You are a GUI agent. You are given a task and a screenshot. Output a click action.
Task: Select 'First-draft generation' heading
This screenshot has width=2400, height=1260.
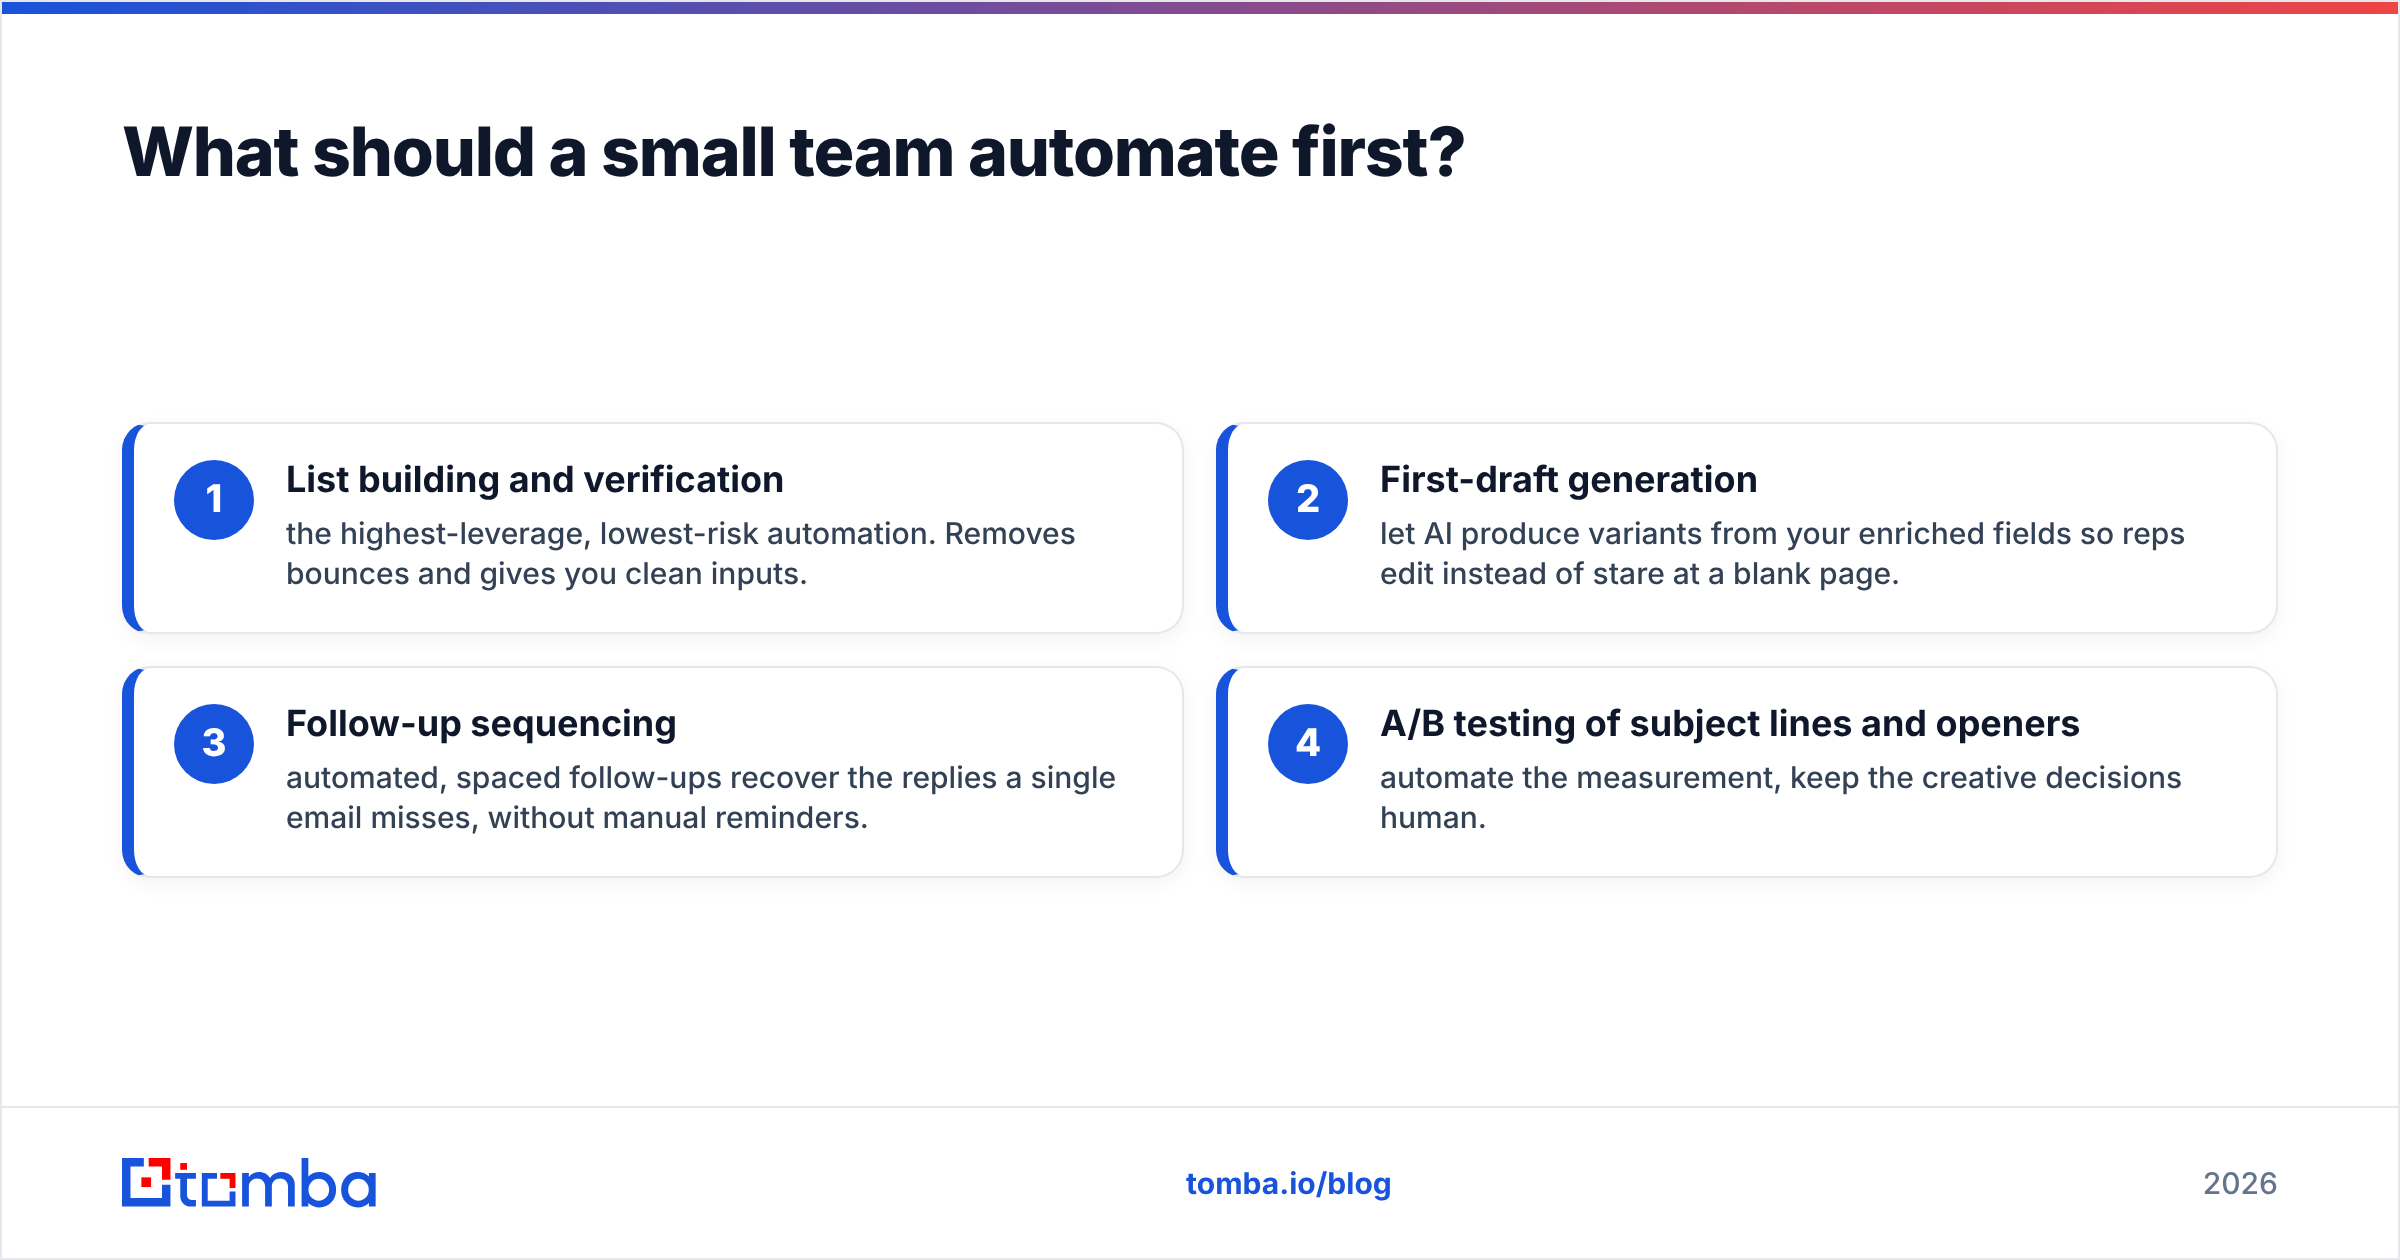point(1568,480)
